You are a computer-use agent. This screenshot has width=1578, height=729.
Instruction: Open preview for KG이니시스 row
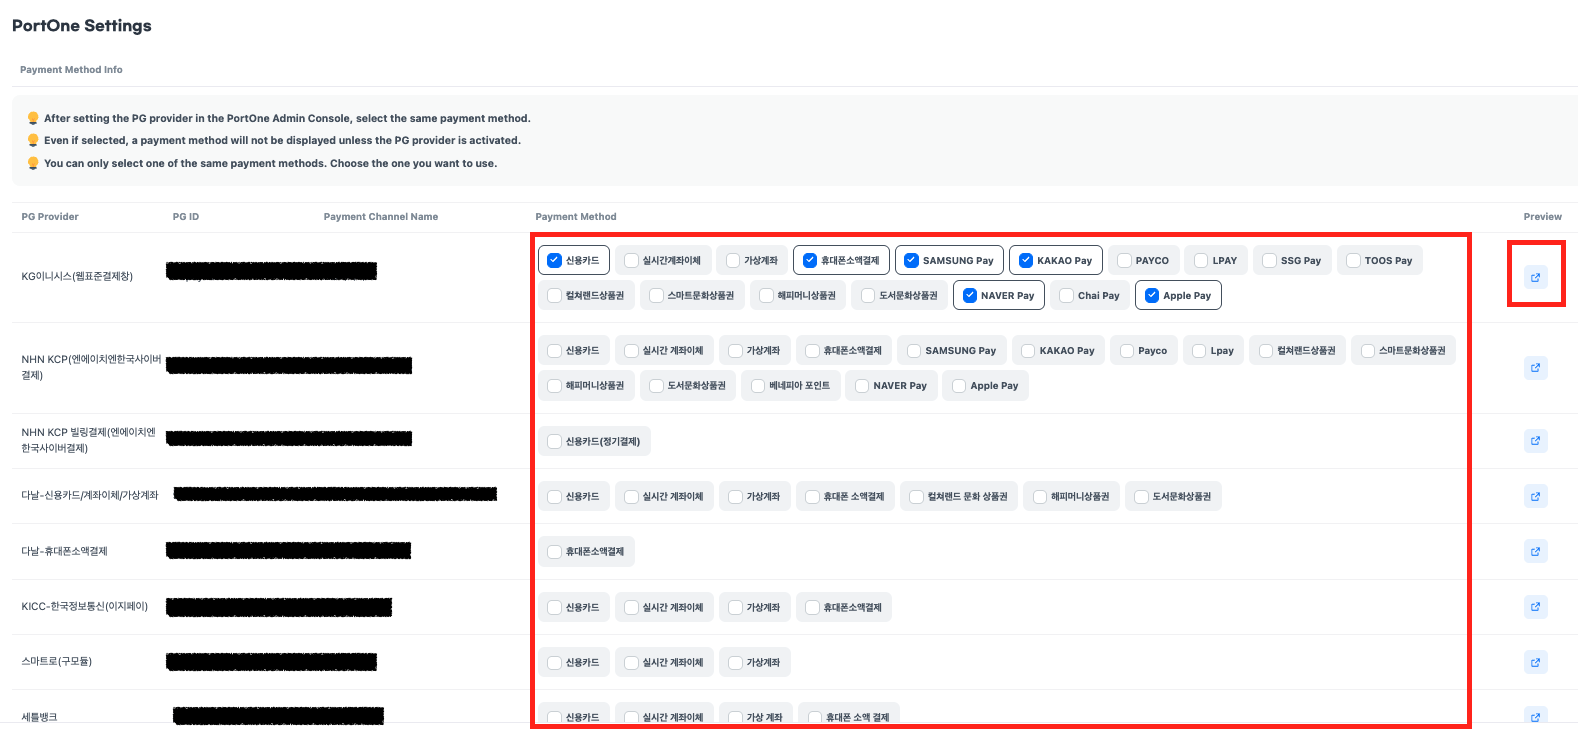(1535, 277)
